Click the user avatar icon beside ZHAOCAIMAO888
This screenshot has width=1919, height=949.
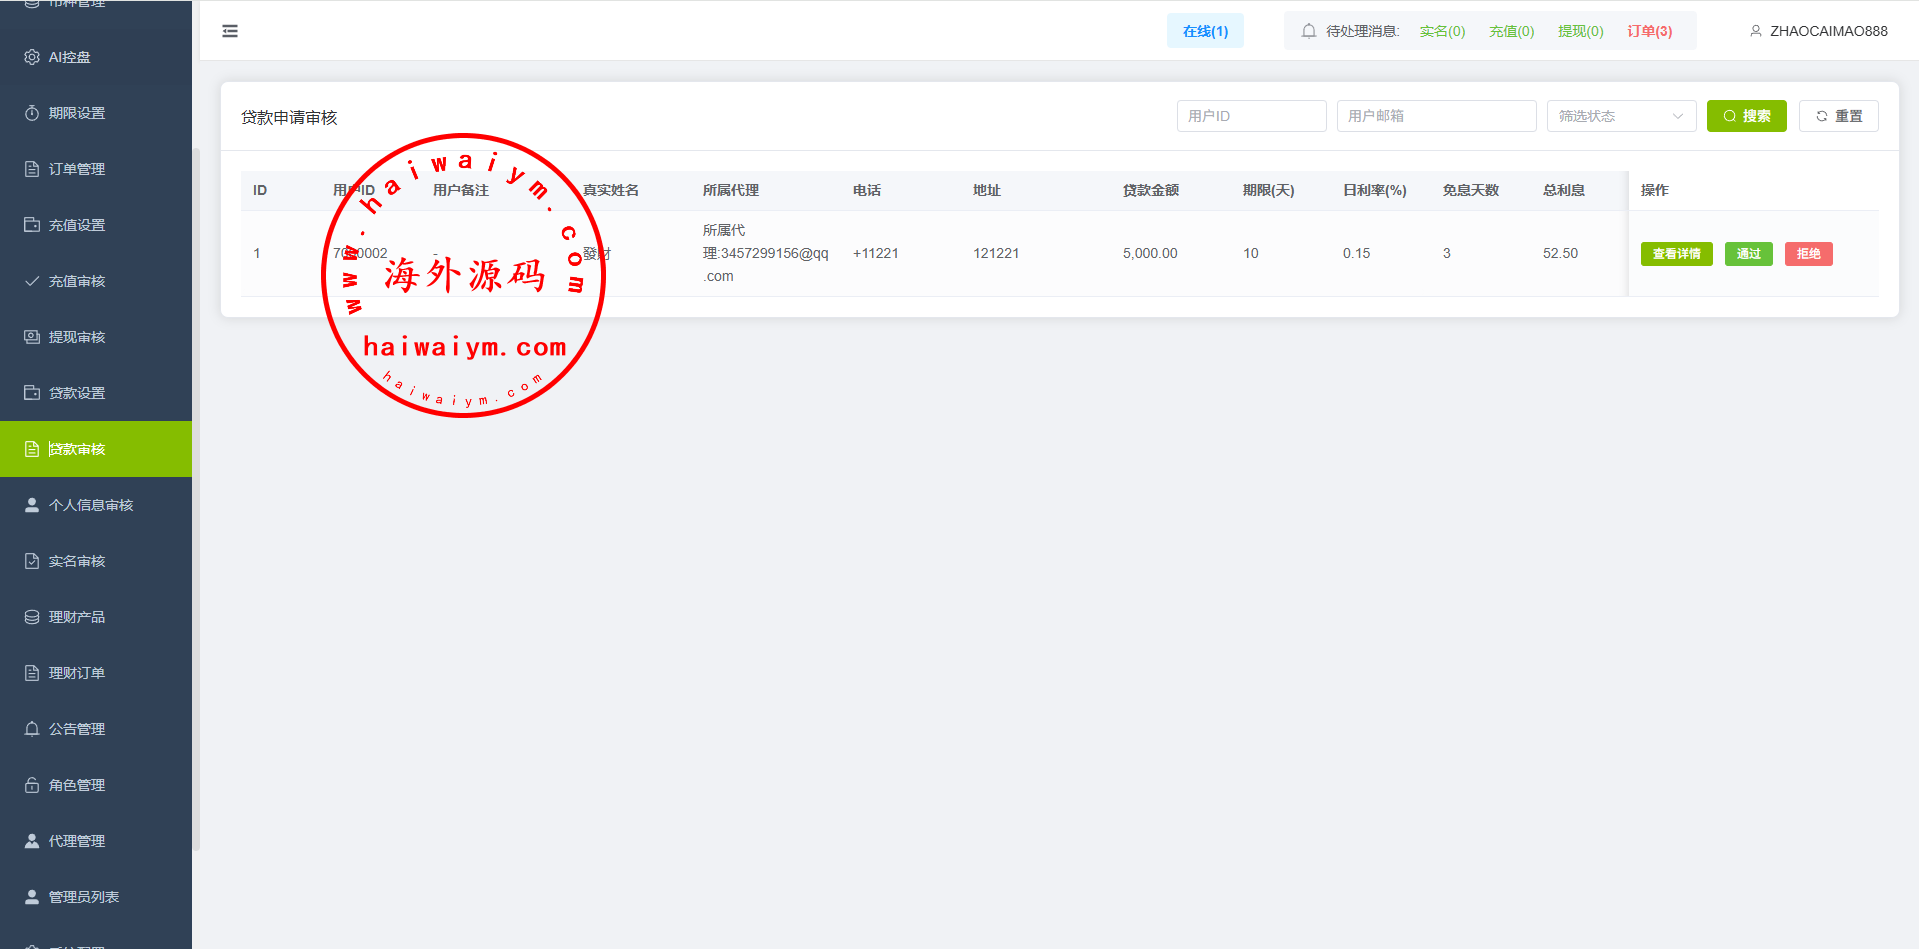[1755, 31]
